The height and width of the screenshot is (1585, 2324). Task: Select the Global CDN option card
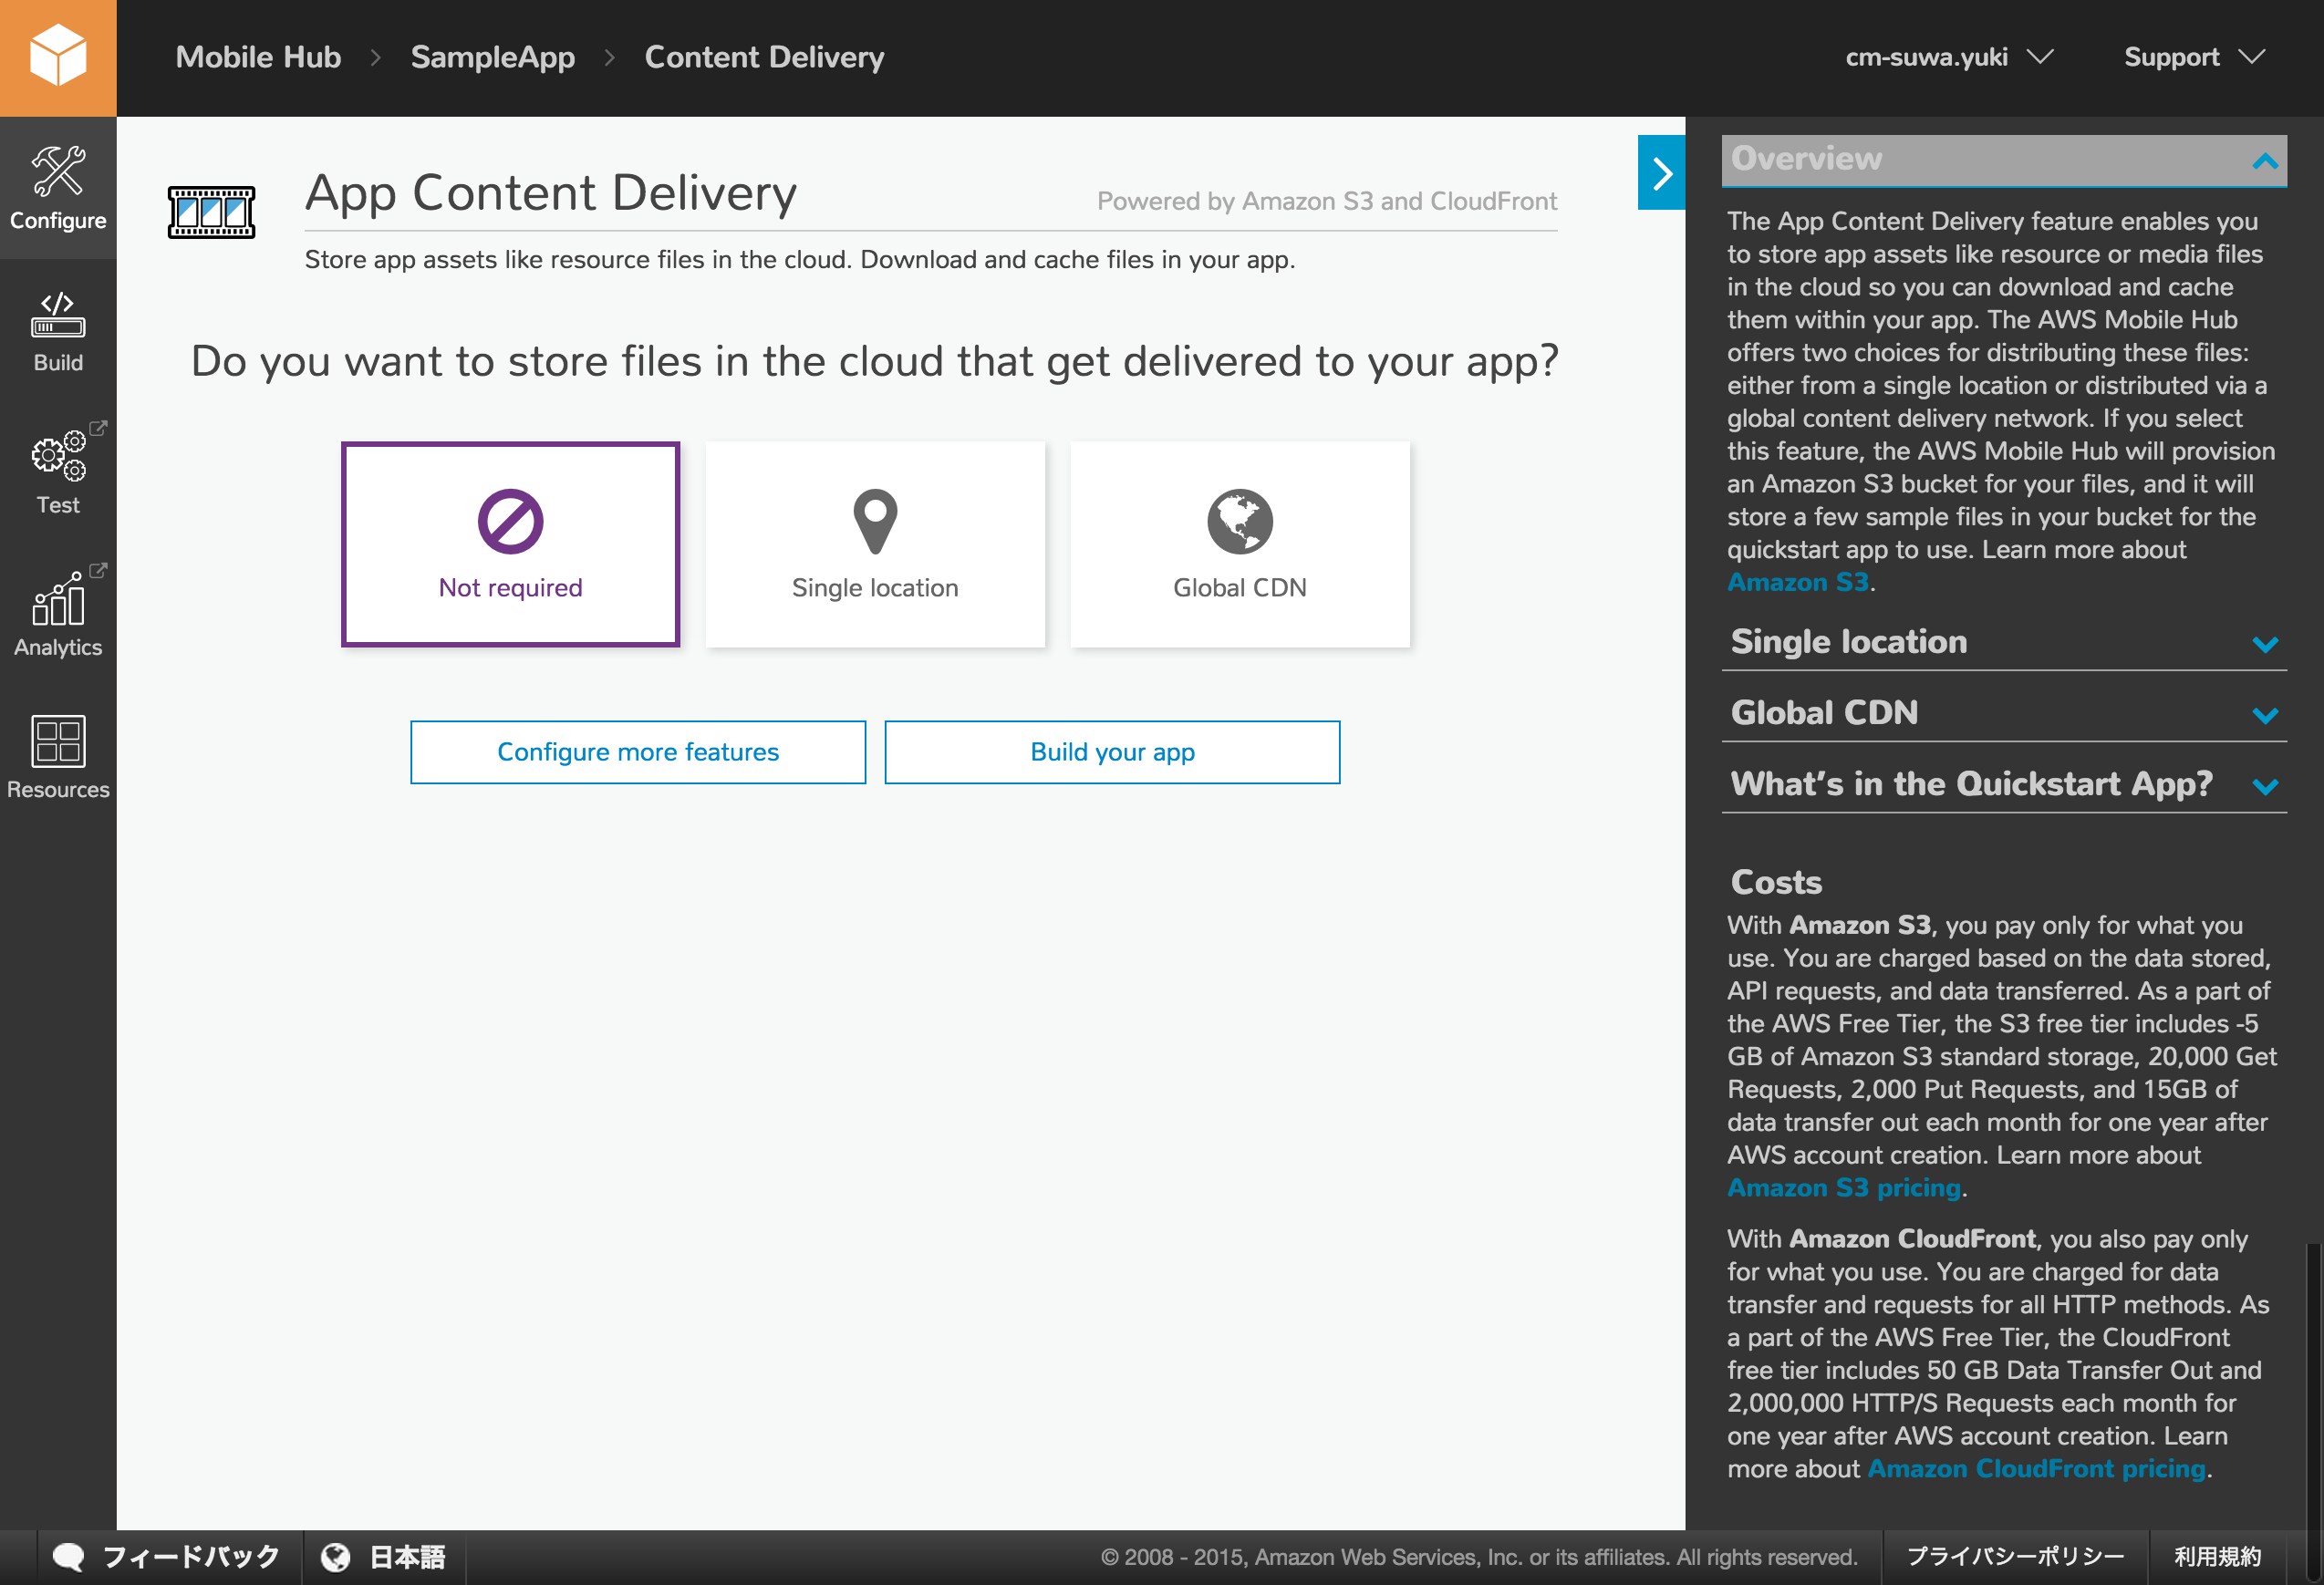pyautogui.click(x=1240, y=544)
